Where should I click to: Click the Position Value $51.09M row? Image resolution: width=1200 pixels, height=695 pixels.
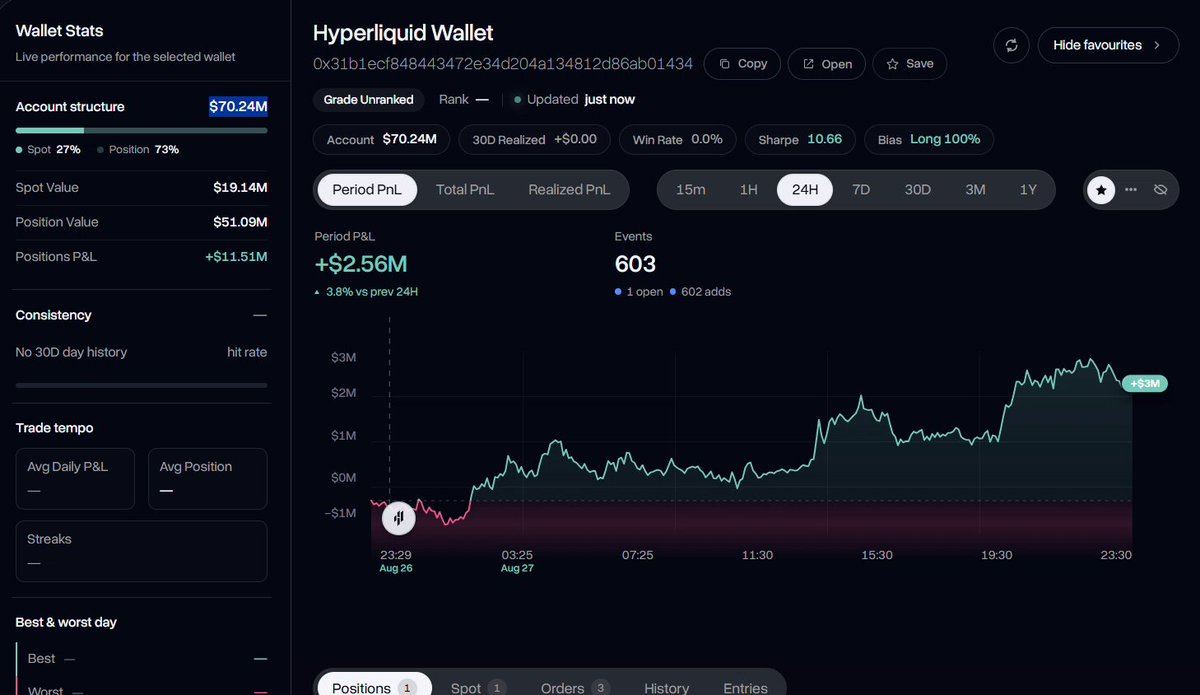(141, 222)
